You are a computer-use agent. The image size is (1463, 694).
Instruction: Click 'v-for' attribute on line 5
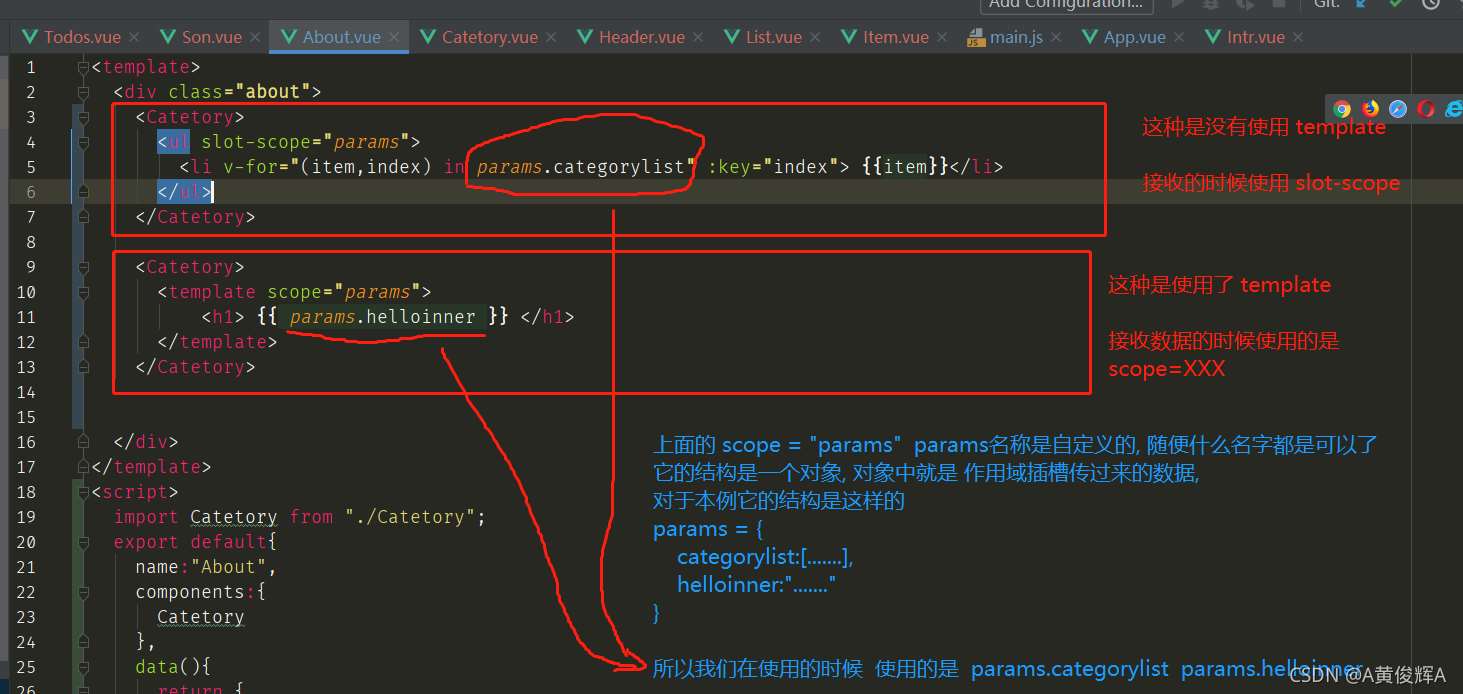(250, 167)
